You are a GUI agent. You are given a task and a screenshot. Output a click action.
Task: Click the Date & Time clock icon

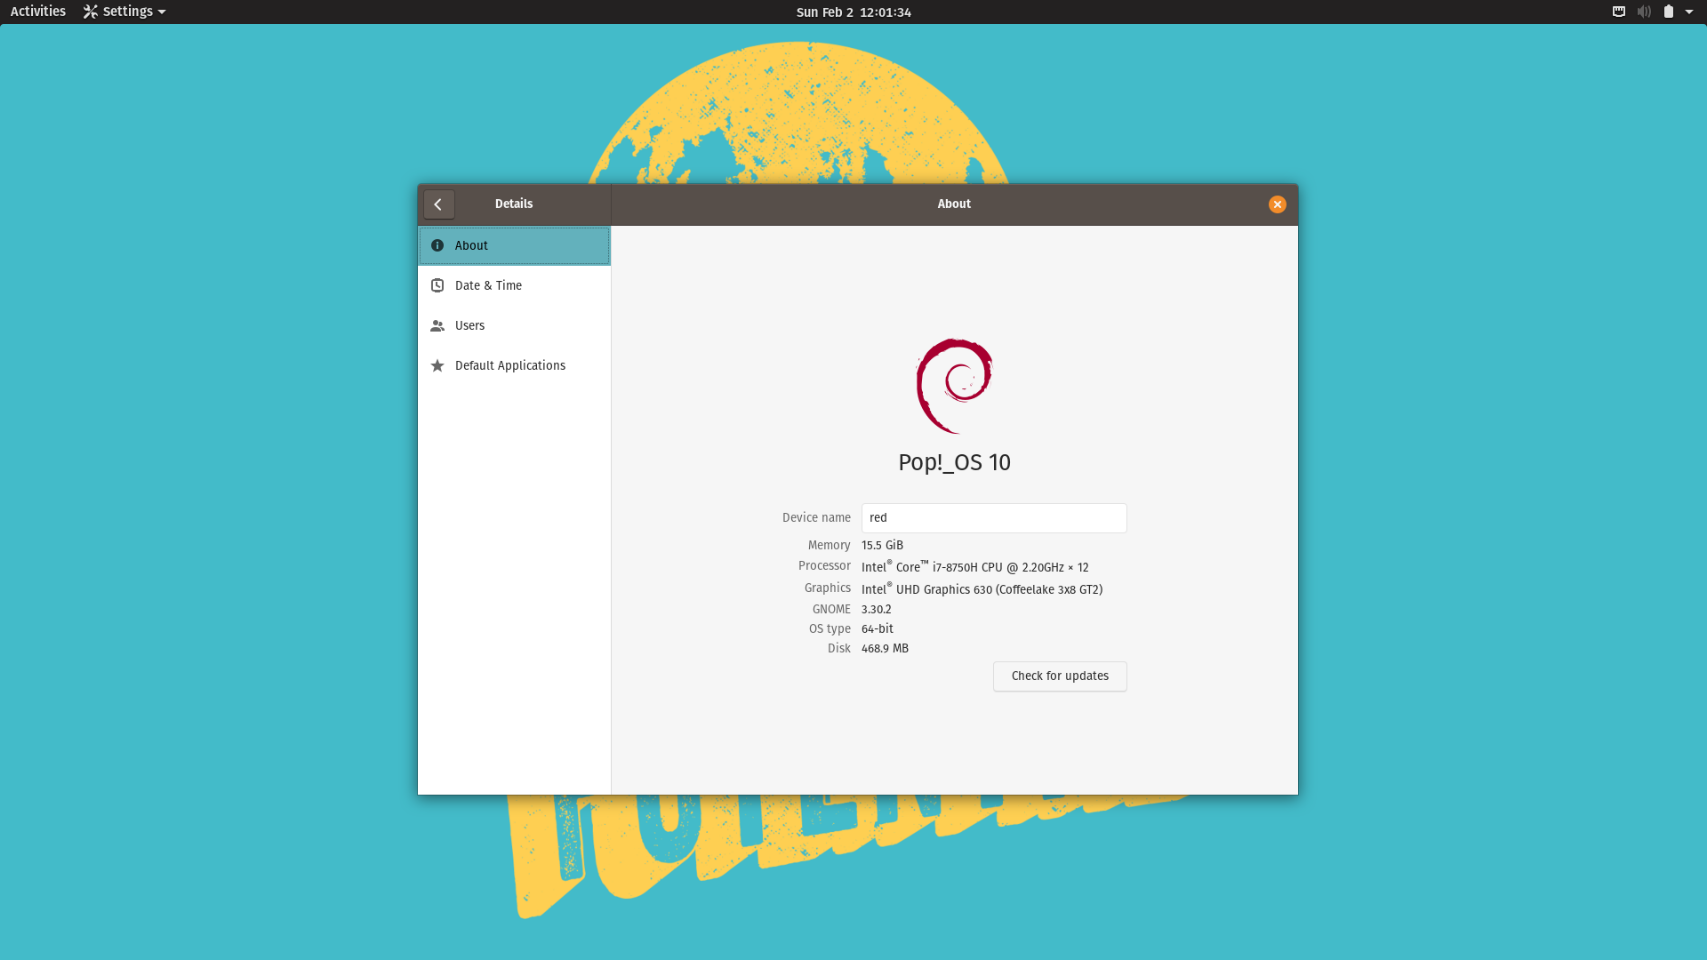pyautogui.click(x=437, y=285)
